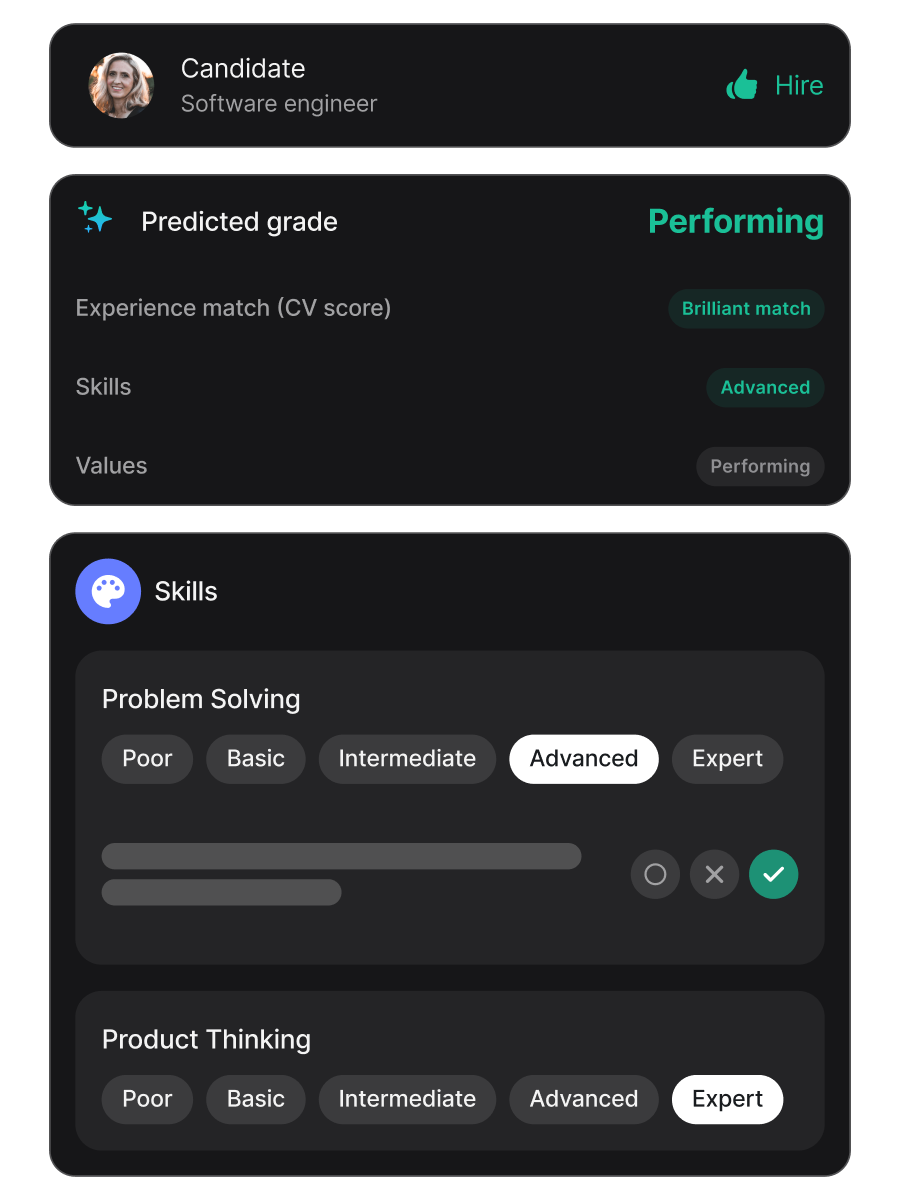This screenshot has width=900, height=1200.
Task: Select Basic for Problem Solving
Action: [x=256, y=759]
